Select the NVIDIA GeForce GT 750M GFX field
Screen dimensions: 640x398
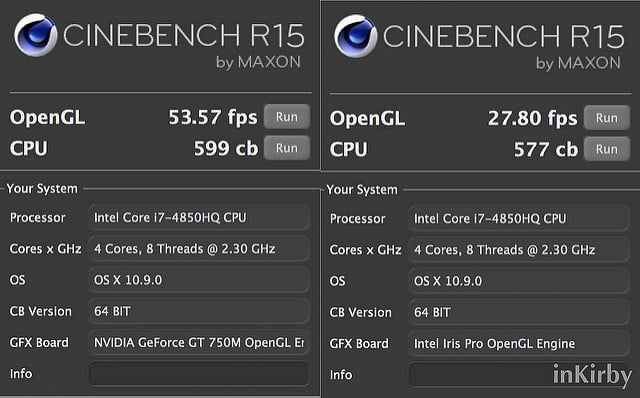coord(199,342)
